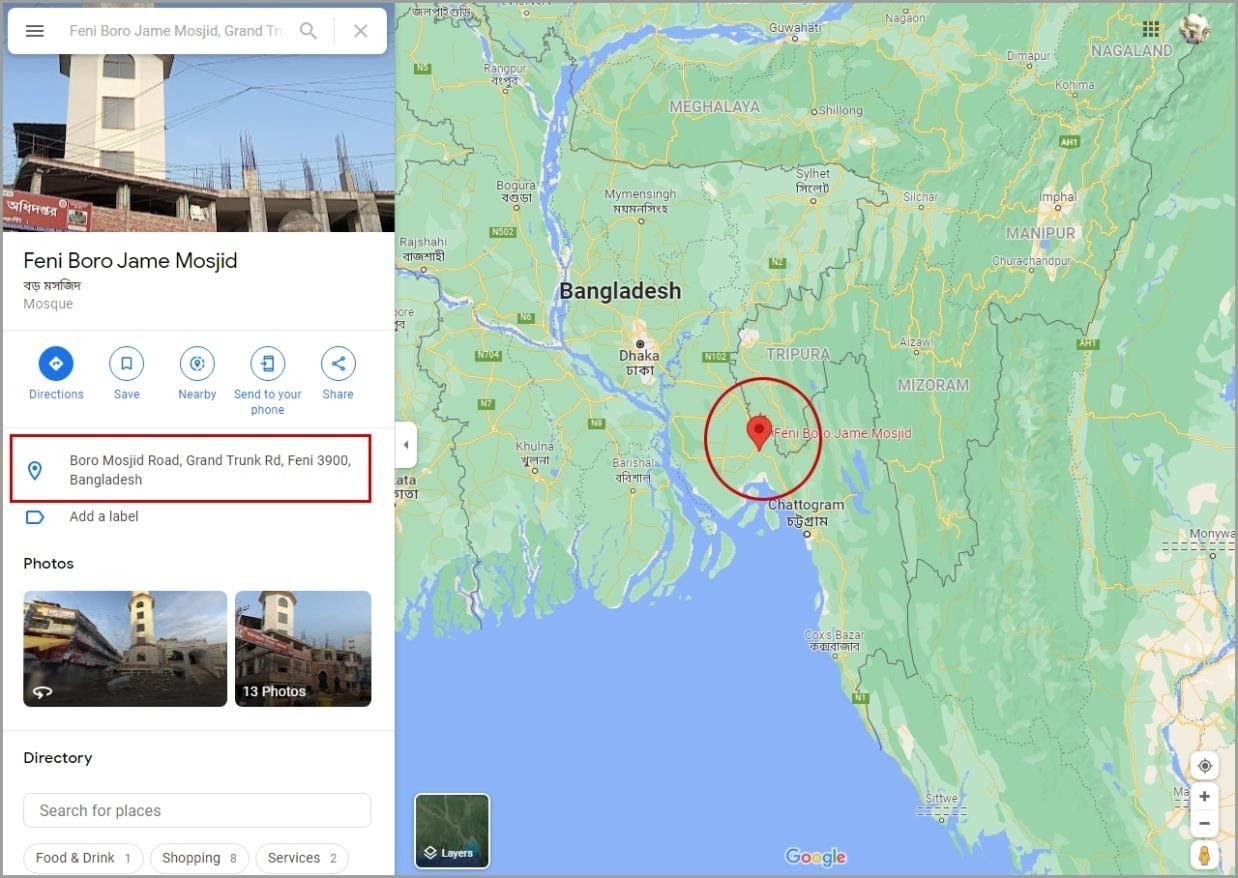The image size is (1238, 878).
Task: Click the Aizawl city label
Action: (x=916, y=341)
